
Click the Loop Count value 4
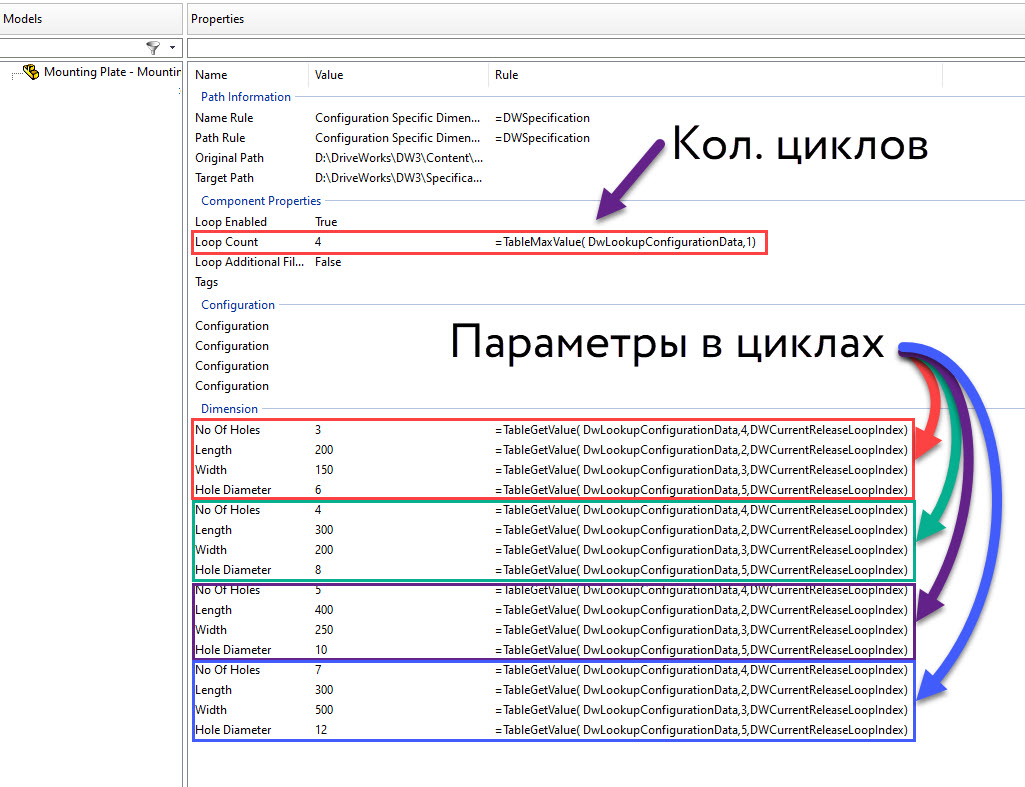coord(318,242)
